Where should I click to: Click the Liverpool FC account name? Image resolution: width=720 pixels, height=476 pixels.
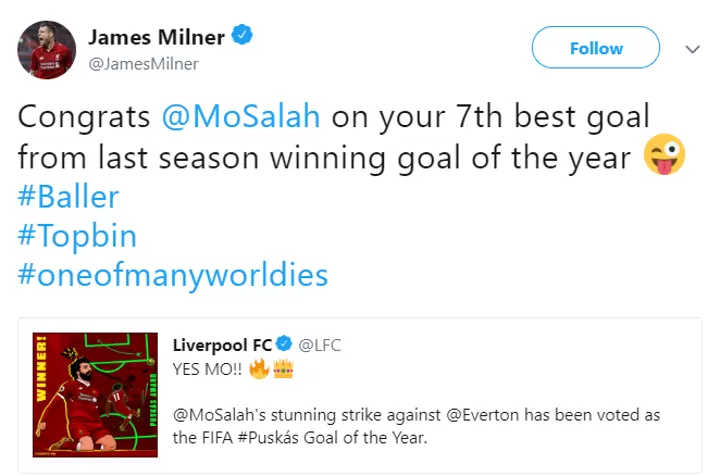tap(222, 345)
